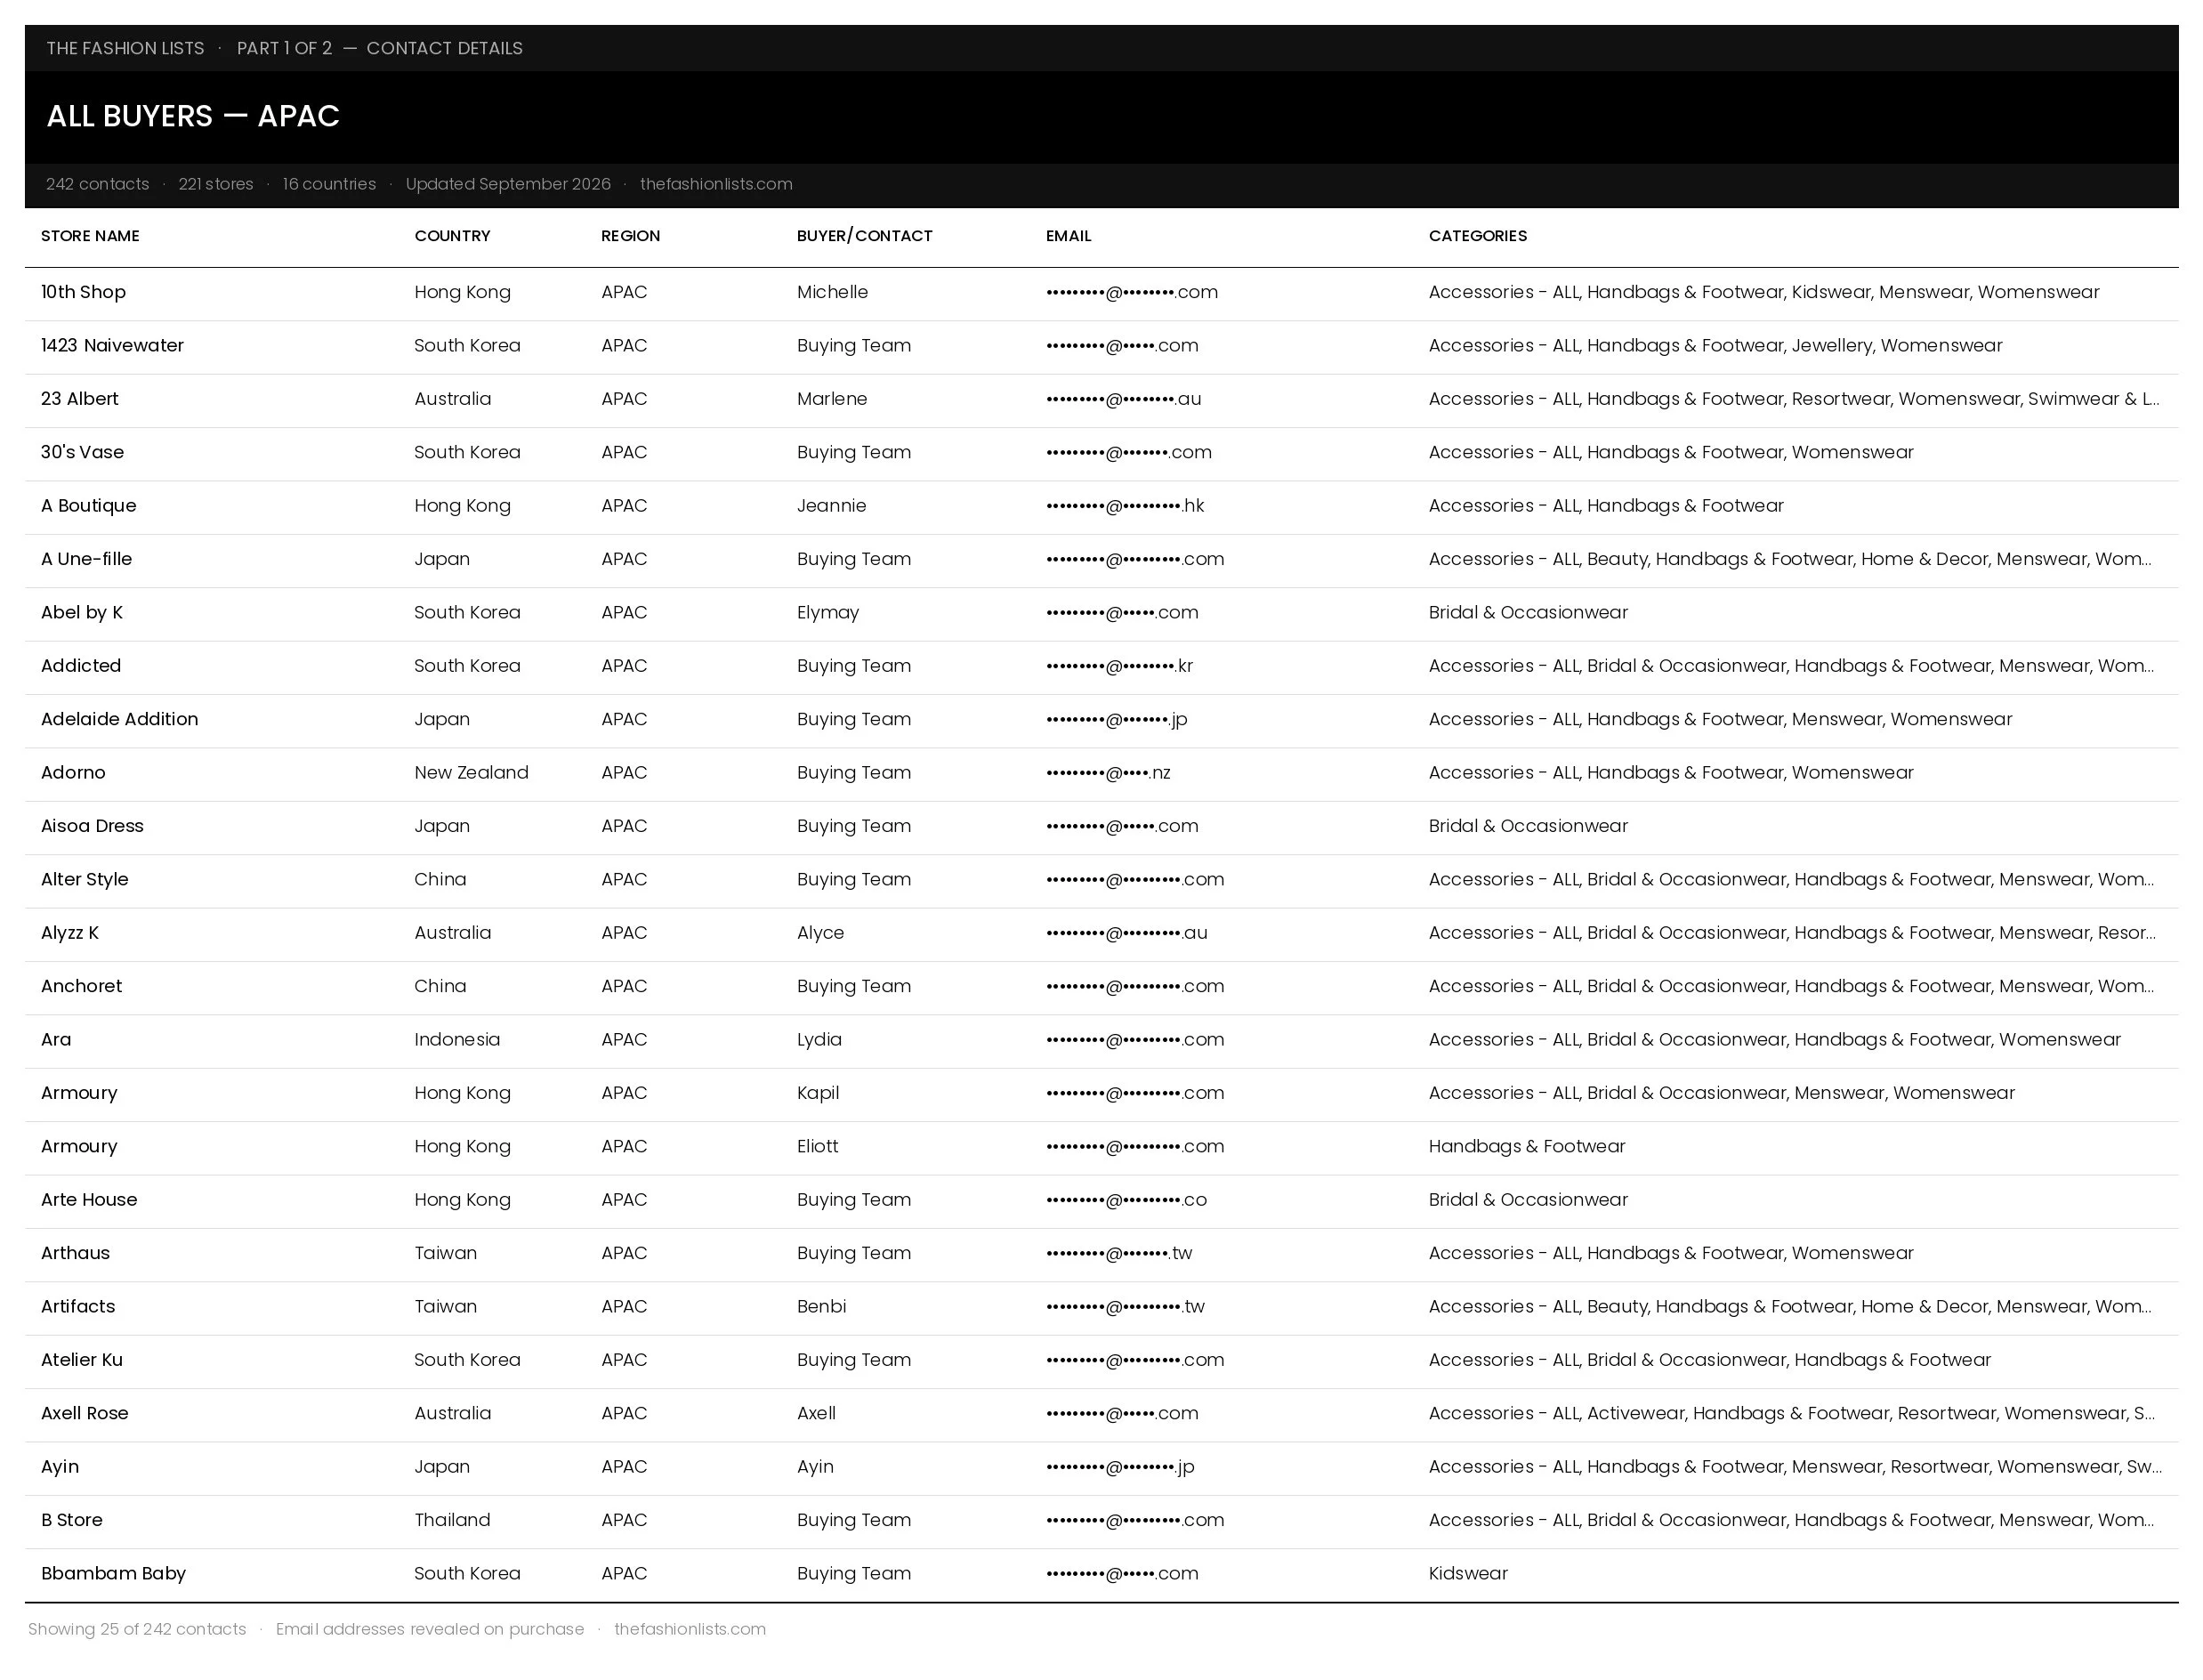Click the COUNTRY column header
The image size is (2203, 1680).
[452, 236]
